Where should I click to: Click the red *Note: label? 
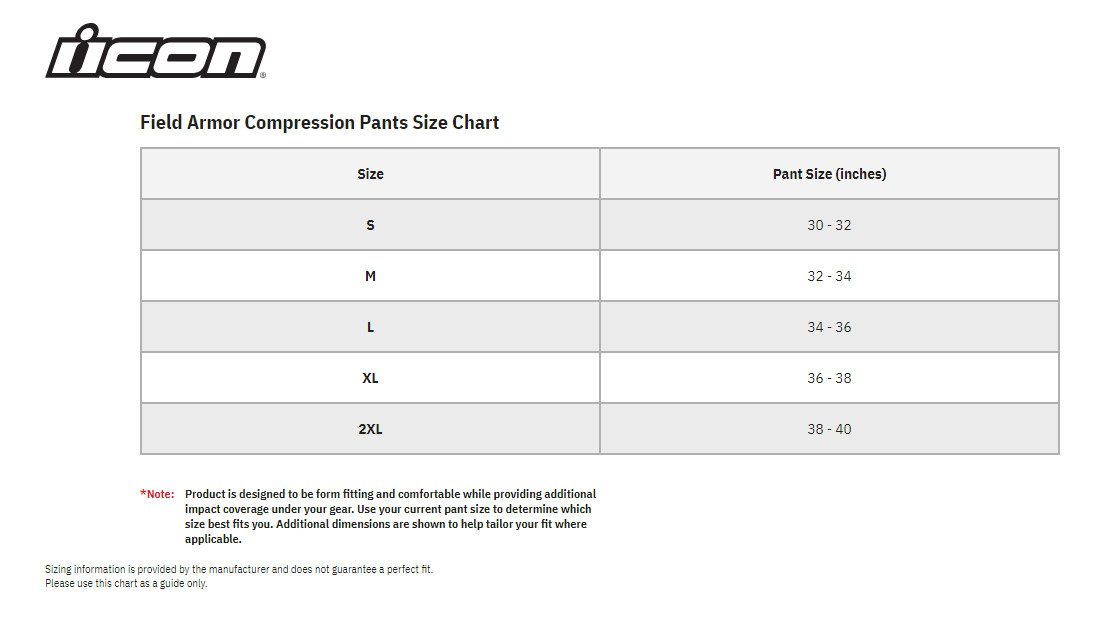click(157, 494)
